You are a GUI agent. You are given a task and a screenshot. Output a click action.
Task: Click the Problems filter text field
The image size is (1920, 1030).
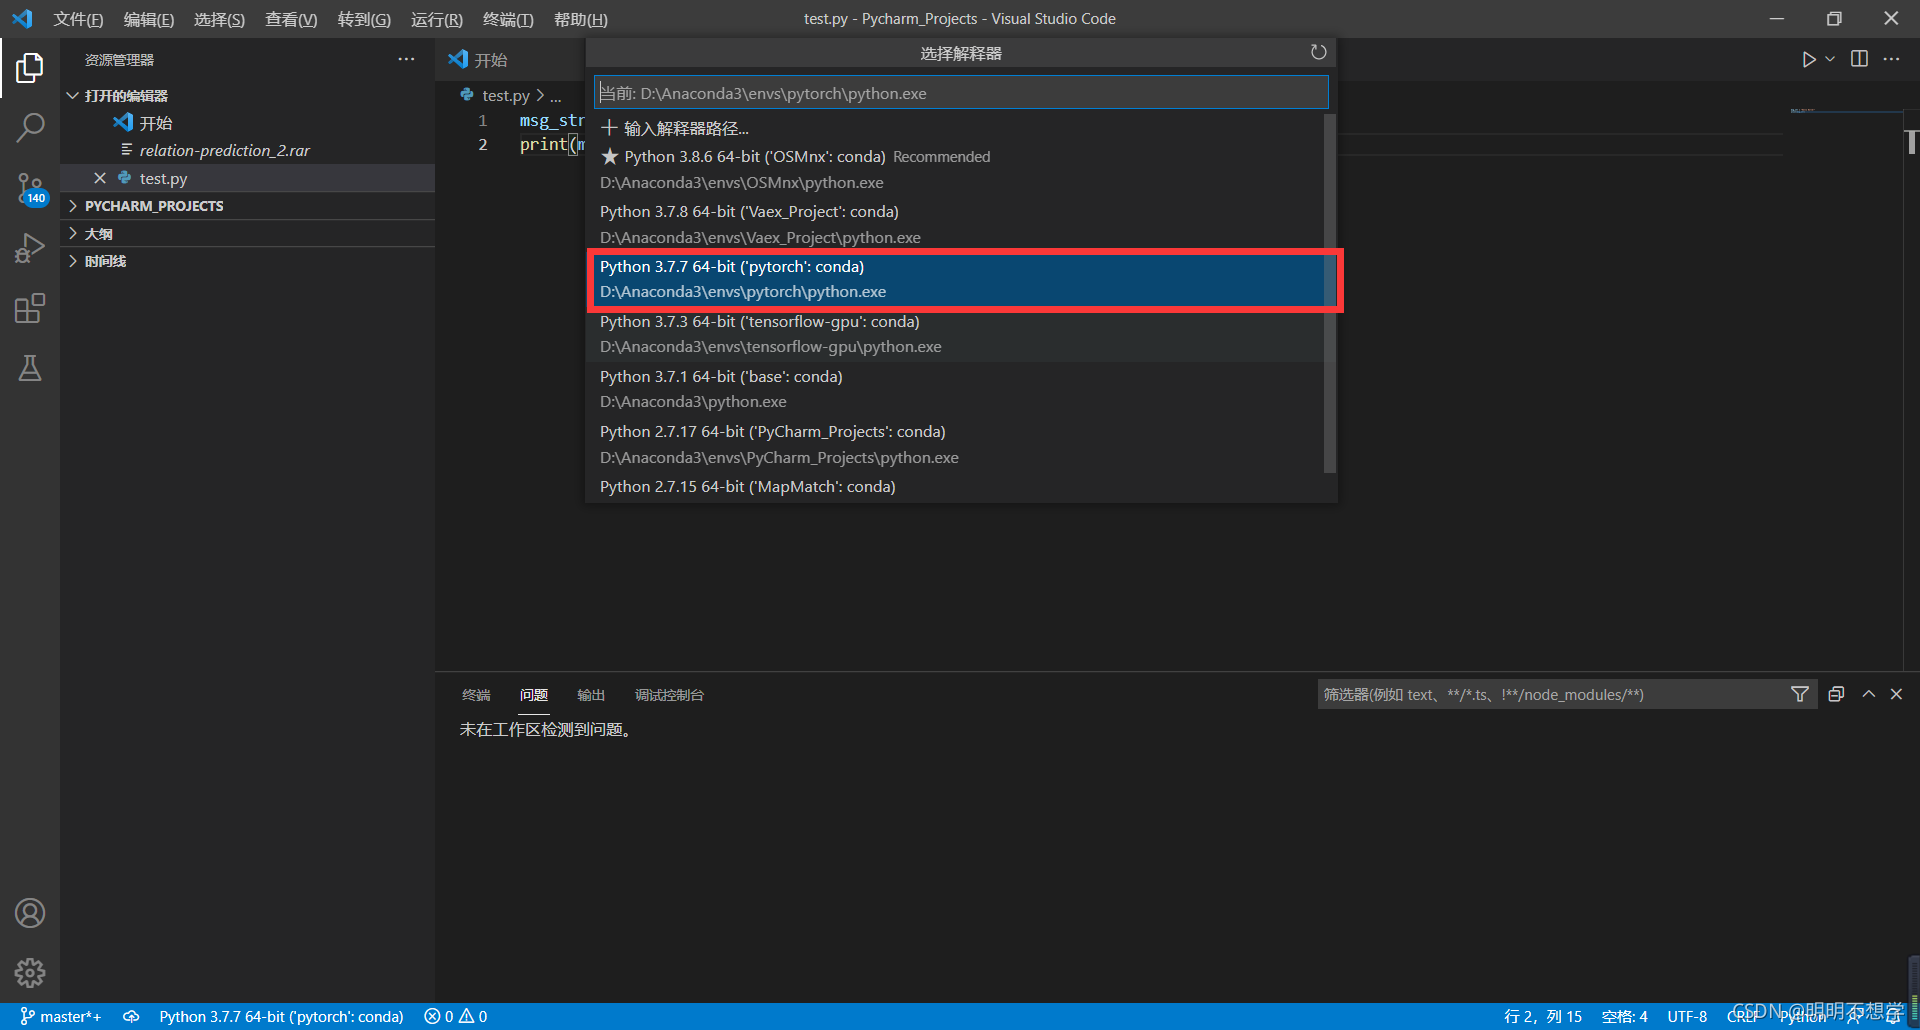1552,694
